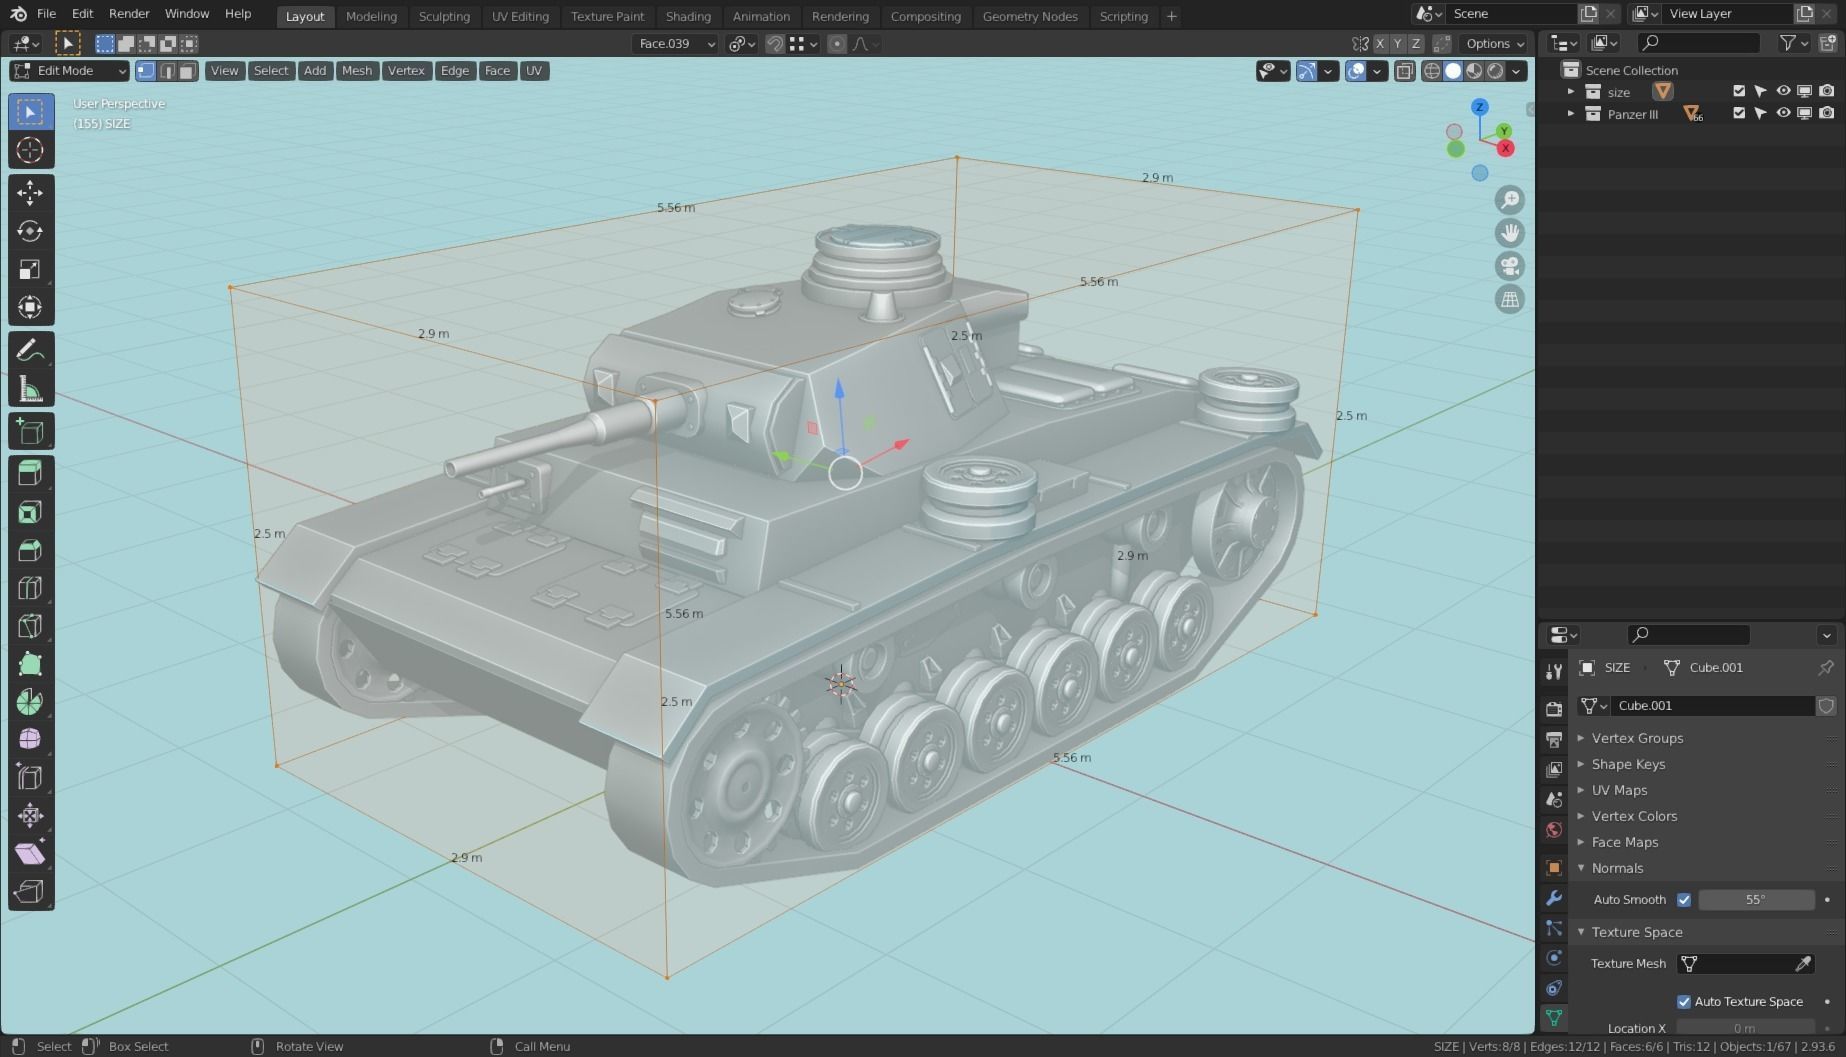Select the Annotate tool

pos(30,350)
